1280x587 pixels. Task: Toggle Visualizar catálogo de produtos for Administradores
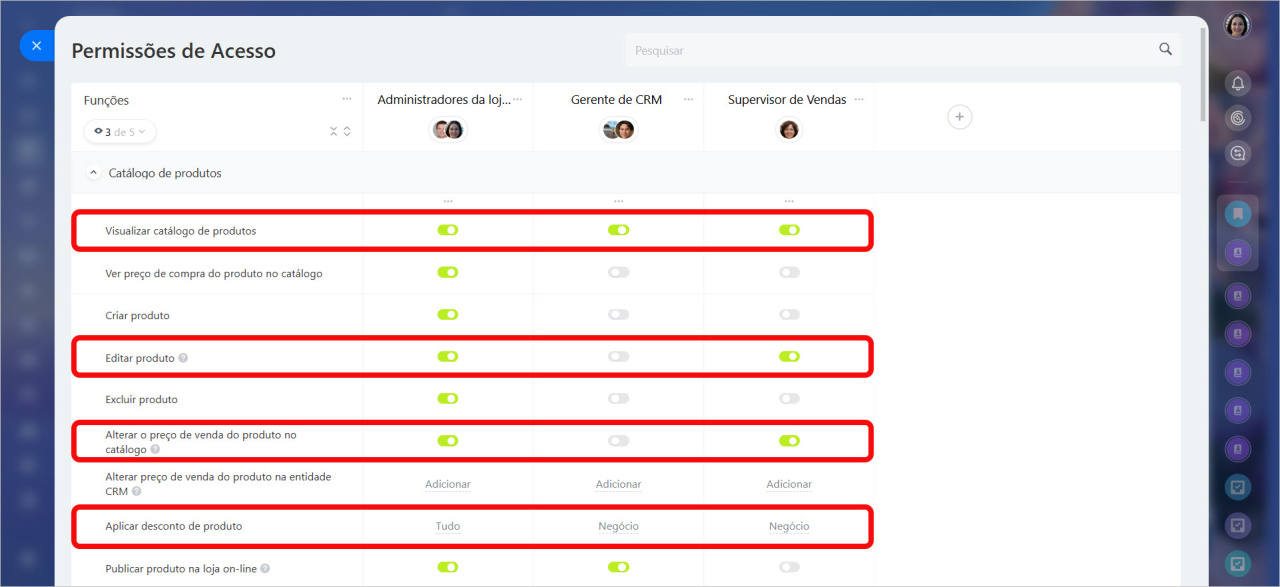click(x=448, y=230)
